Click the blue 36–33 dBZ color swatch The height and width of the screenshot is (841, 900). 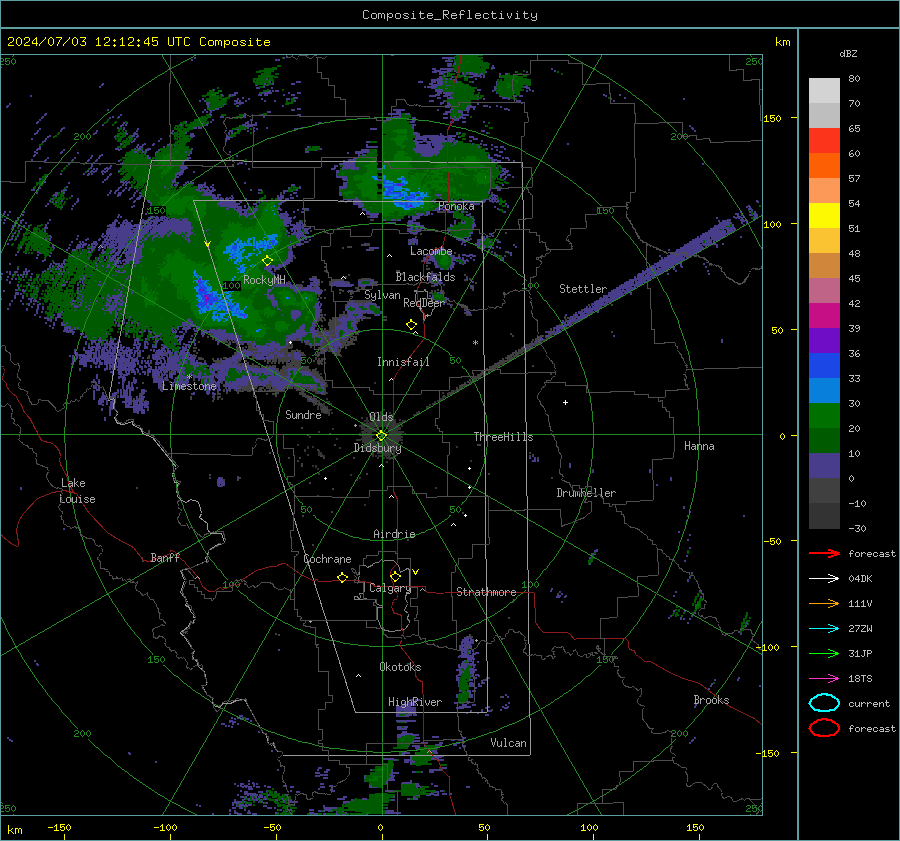824,366
